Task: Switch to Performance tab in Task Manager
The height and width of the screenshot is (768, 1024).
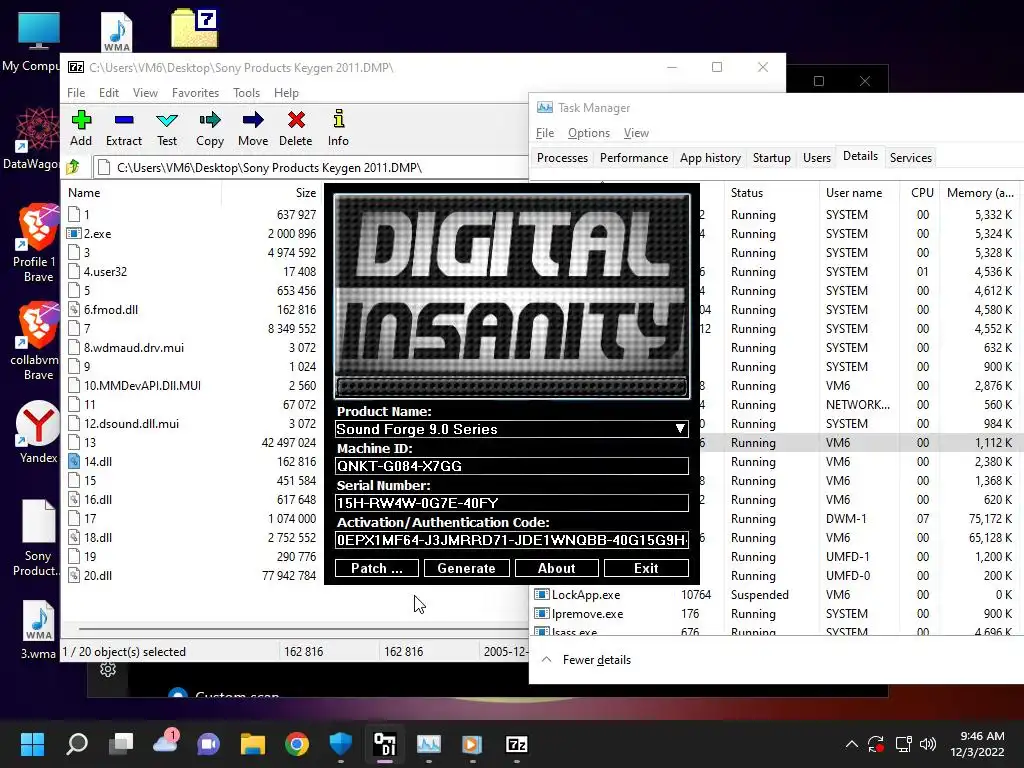Action: [633, 157]
